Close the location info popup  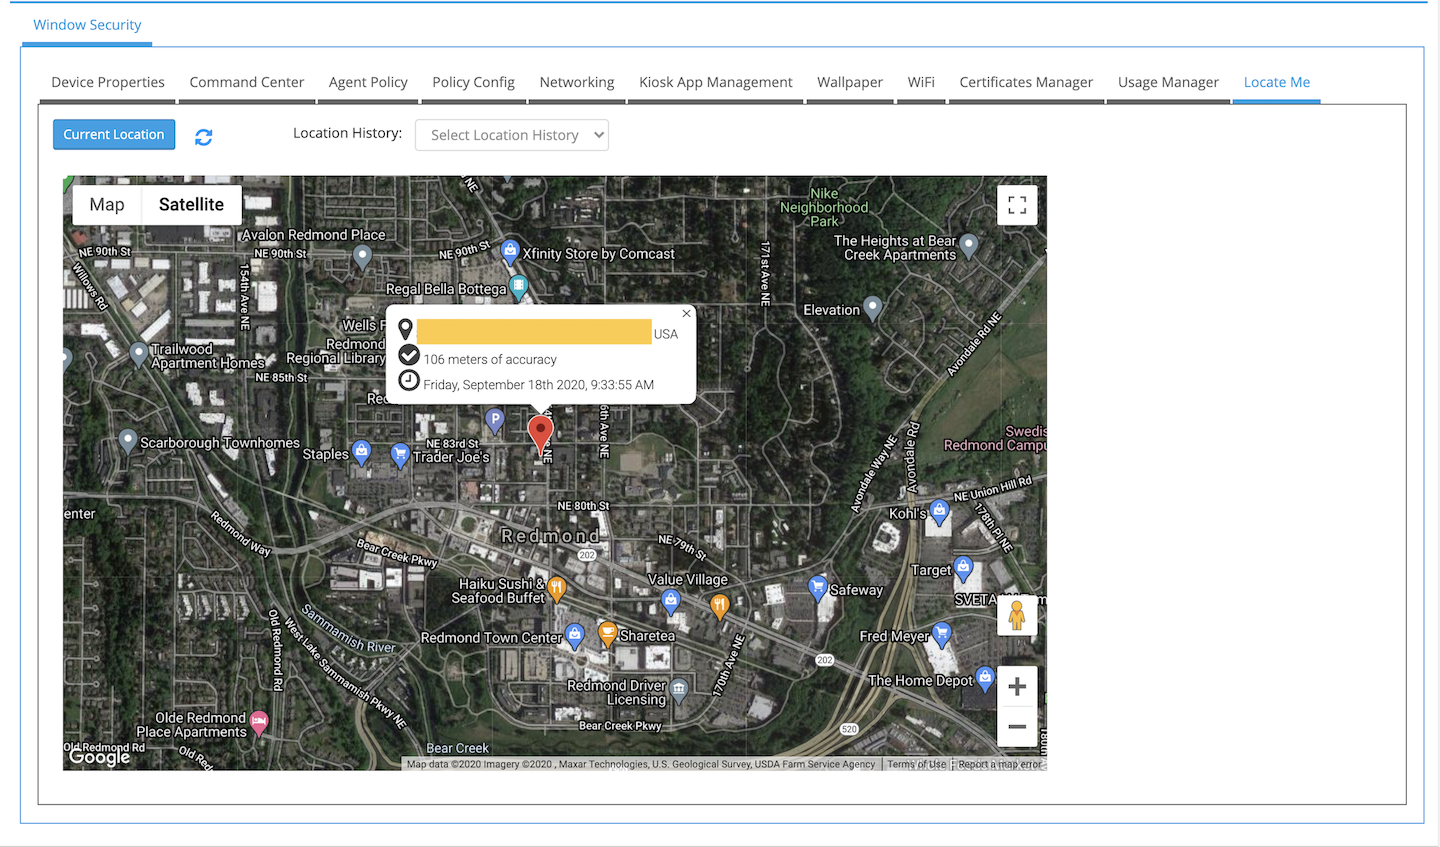[686, 314]
